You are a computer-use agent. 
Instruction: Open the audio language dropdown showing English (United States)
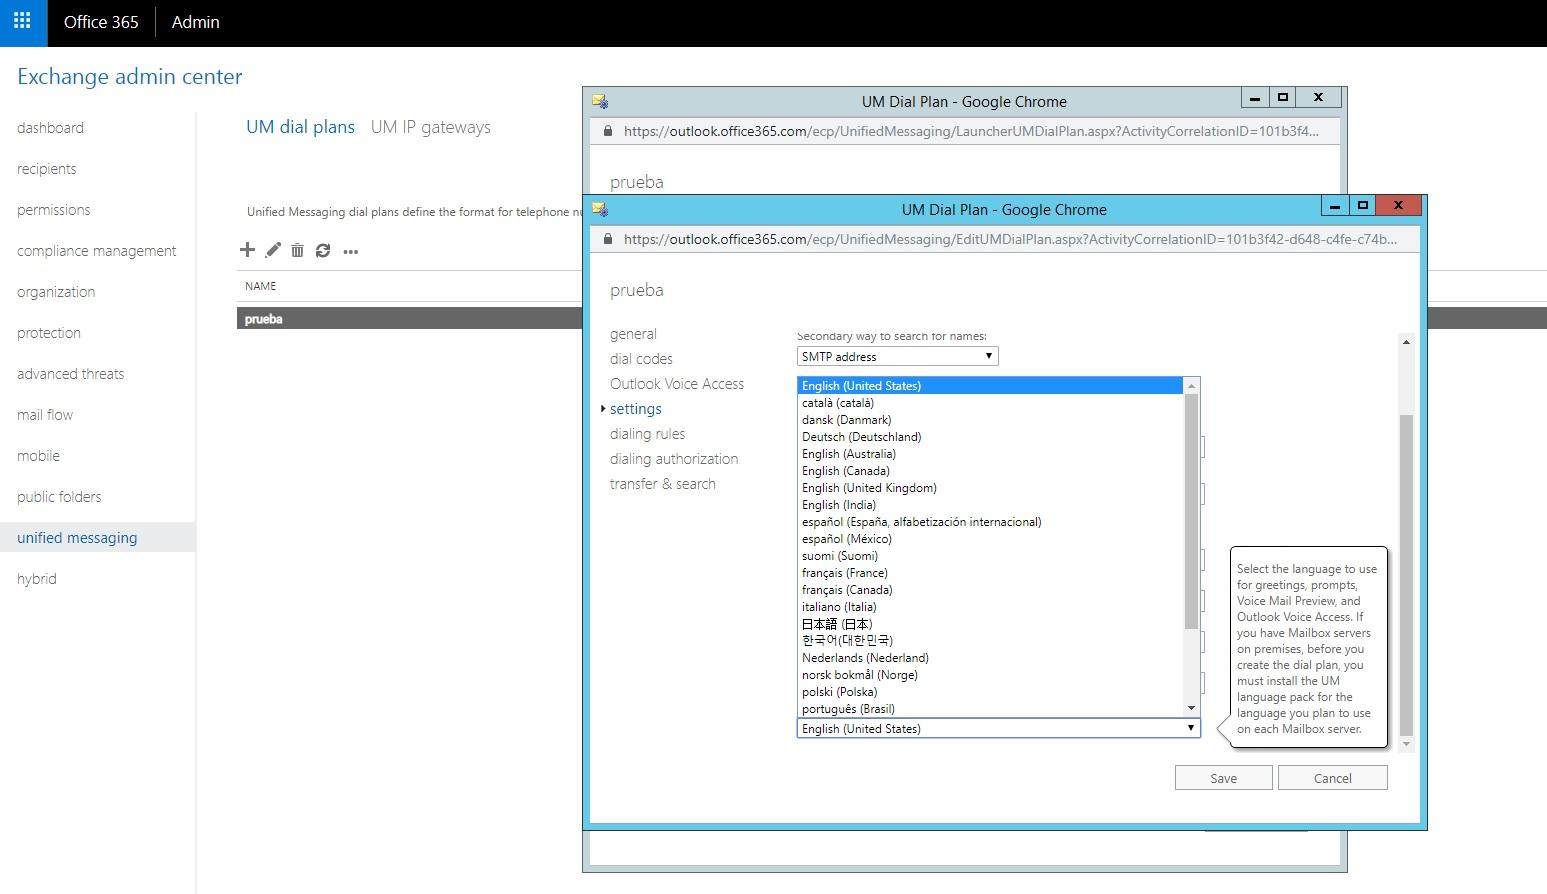click(998, 728)
